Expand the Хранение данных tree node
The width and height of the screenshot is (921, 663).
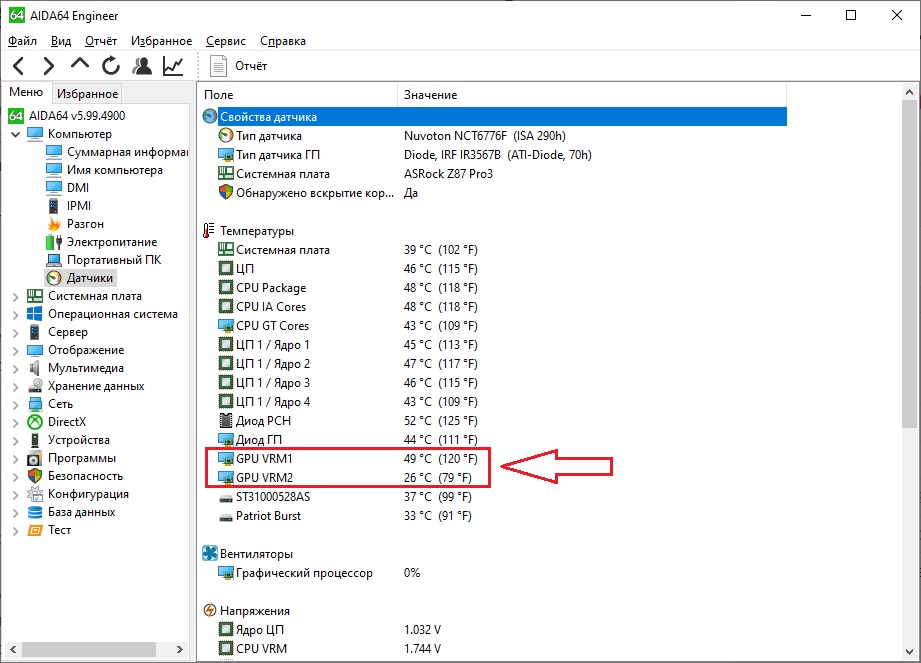coord(15,386)
